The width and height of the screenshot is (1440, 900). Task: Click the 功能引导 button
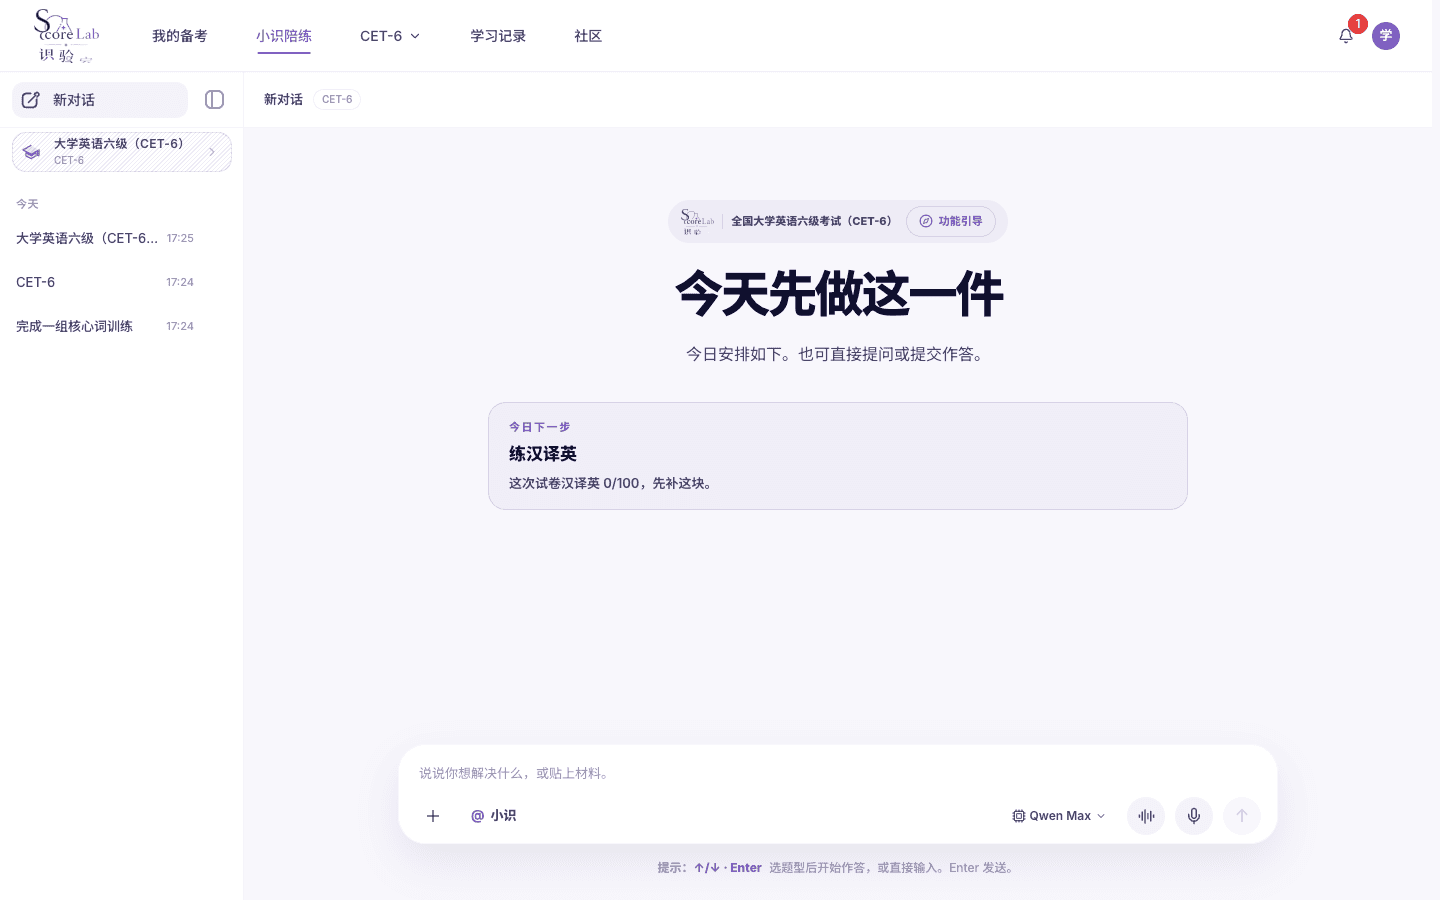(951, 221)
